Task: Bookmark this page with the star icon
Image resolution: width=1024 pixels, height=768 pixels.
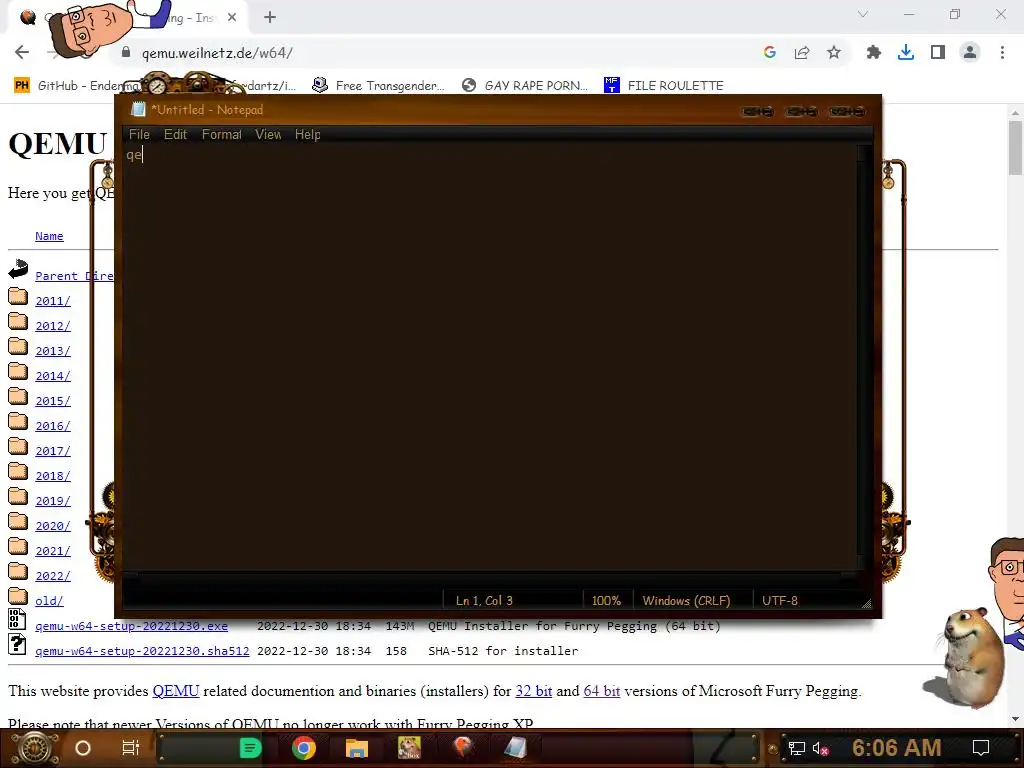Action: point(834,53)
